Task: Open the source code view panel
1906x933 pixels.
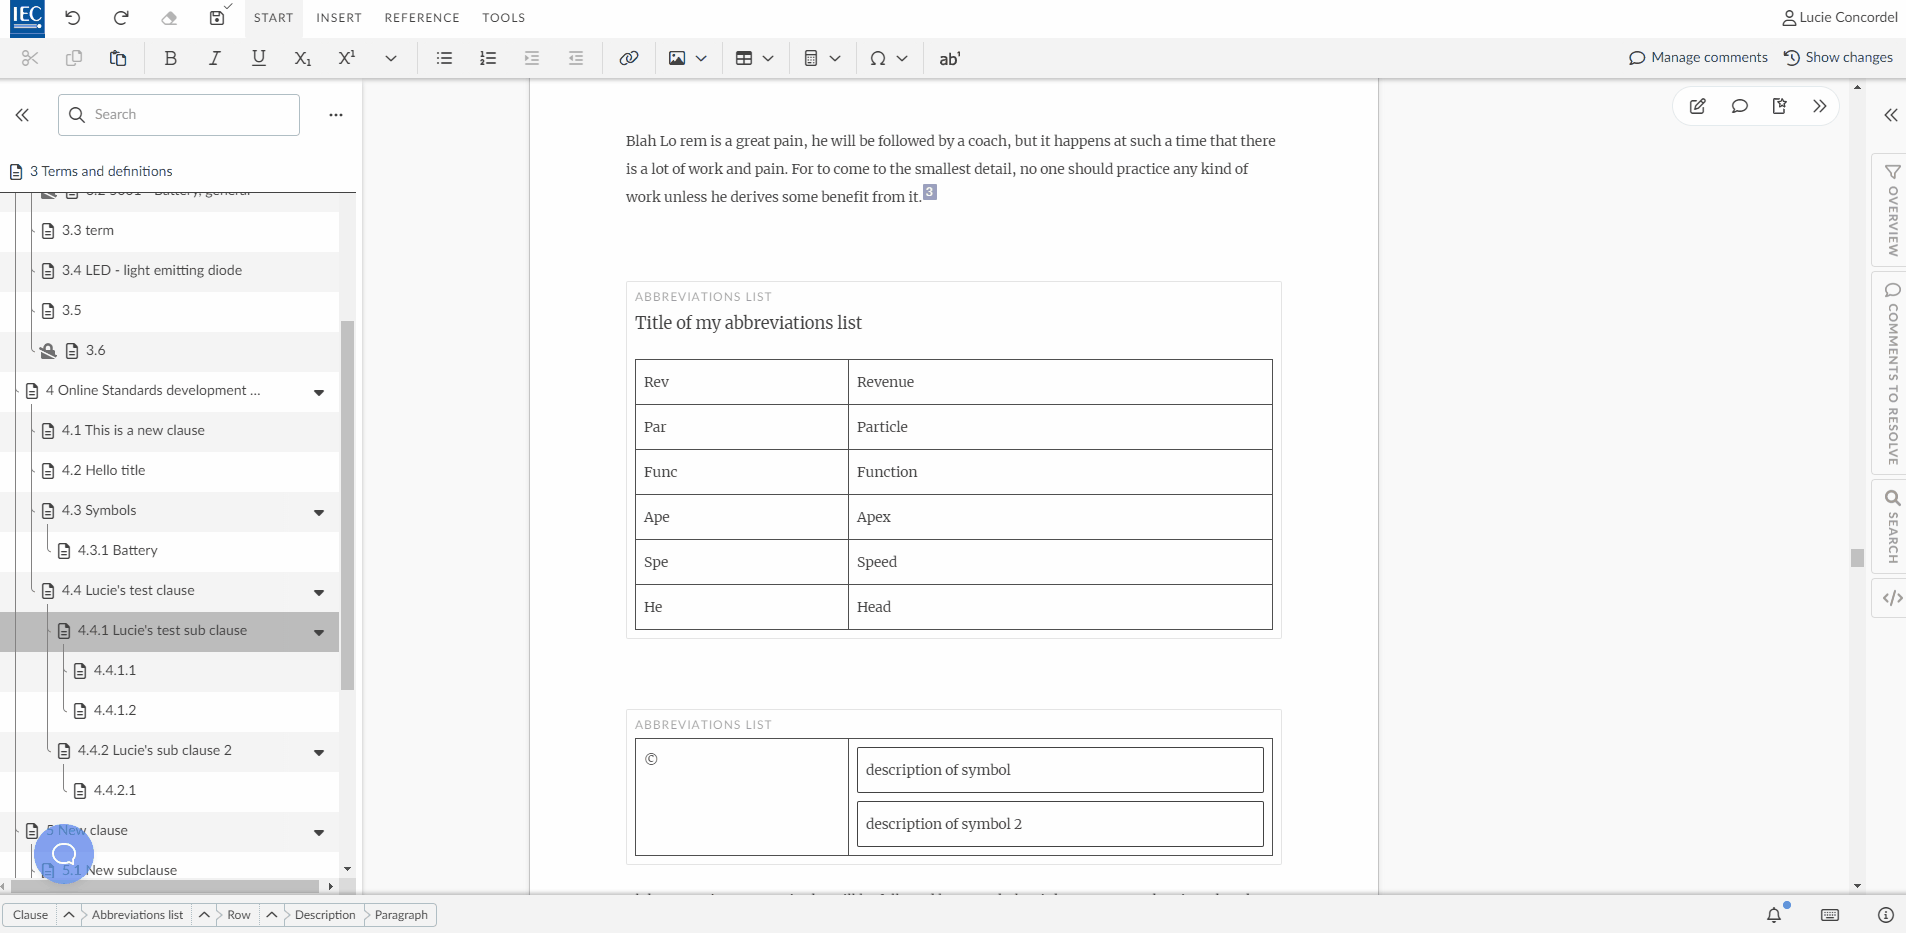Action: [x=1891, y=598]
